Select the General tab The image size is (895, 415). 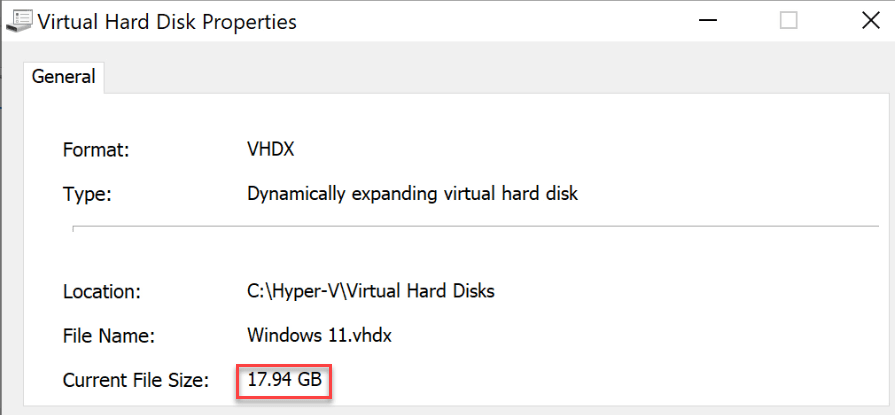coord(64,76)
